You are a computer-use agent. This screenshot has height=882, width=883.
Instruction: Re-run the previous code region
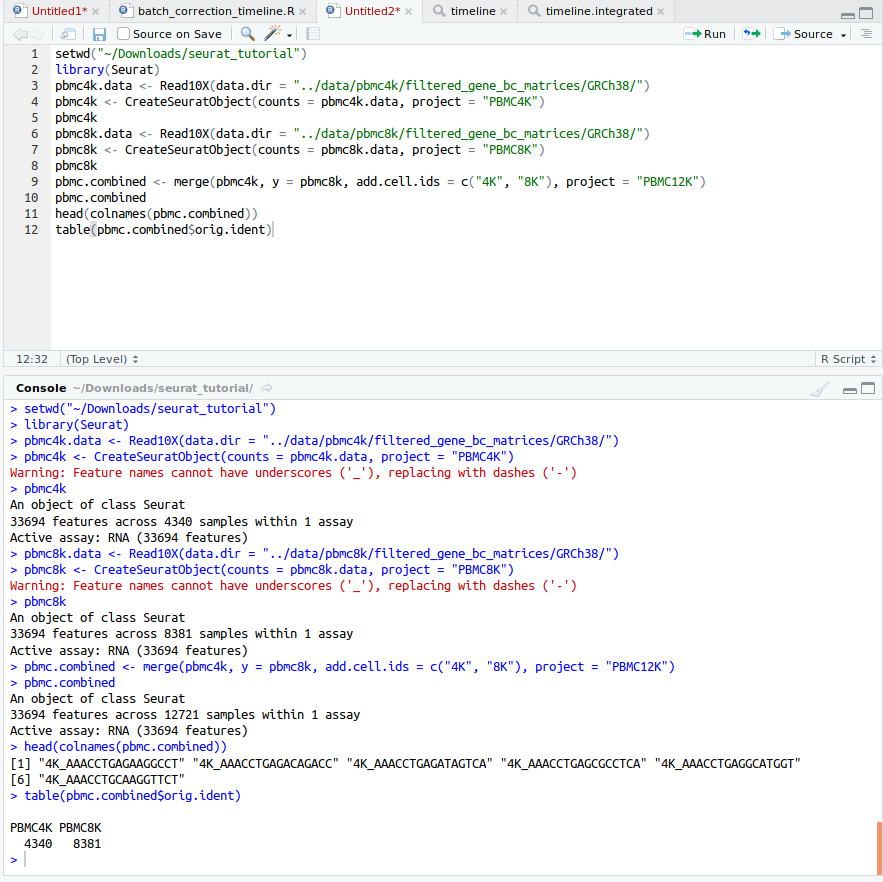pyautogui.click(x=750, y=33)
